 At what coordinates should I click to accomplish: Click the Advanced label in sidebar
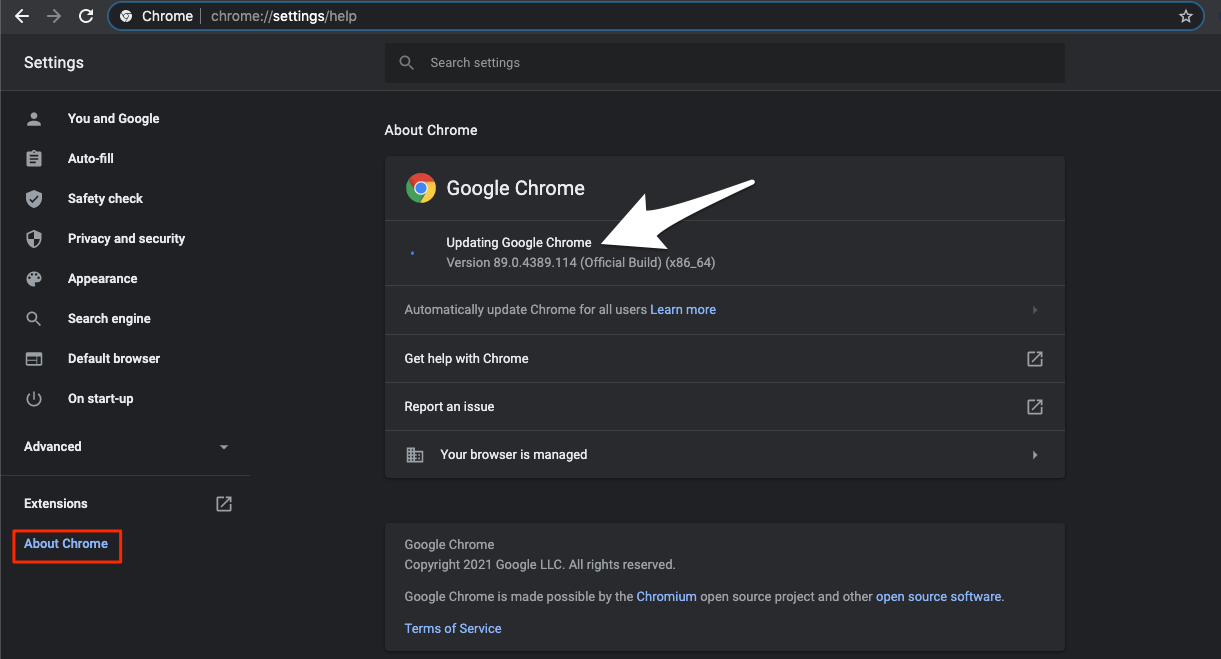click(53, 447)
